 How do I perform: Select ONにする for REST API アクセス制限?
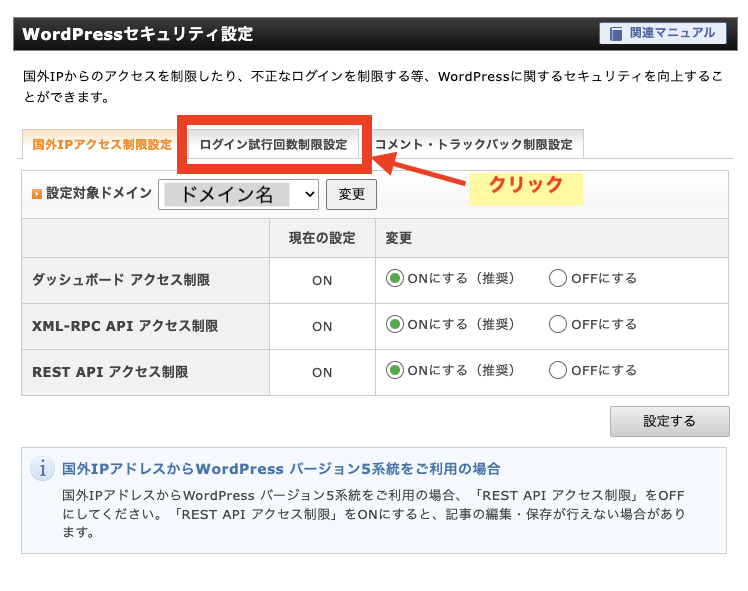point(395,370)
